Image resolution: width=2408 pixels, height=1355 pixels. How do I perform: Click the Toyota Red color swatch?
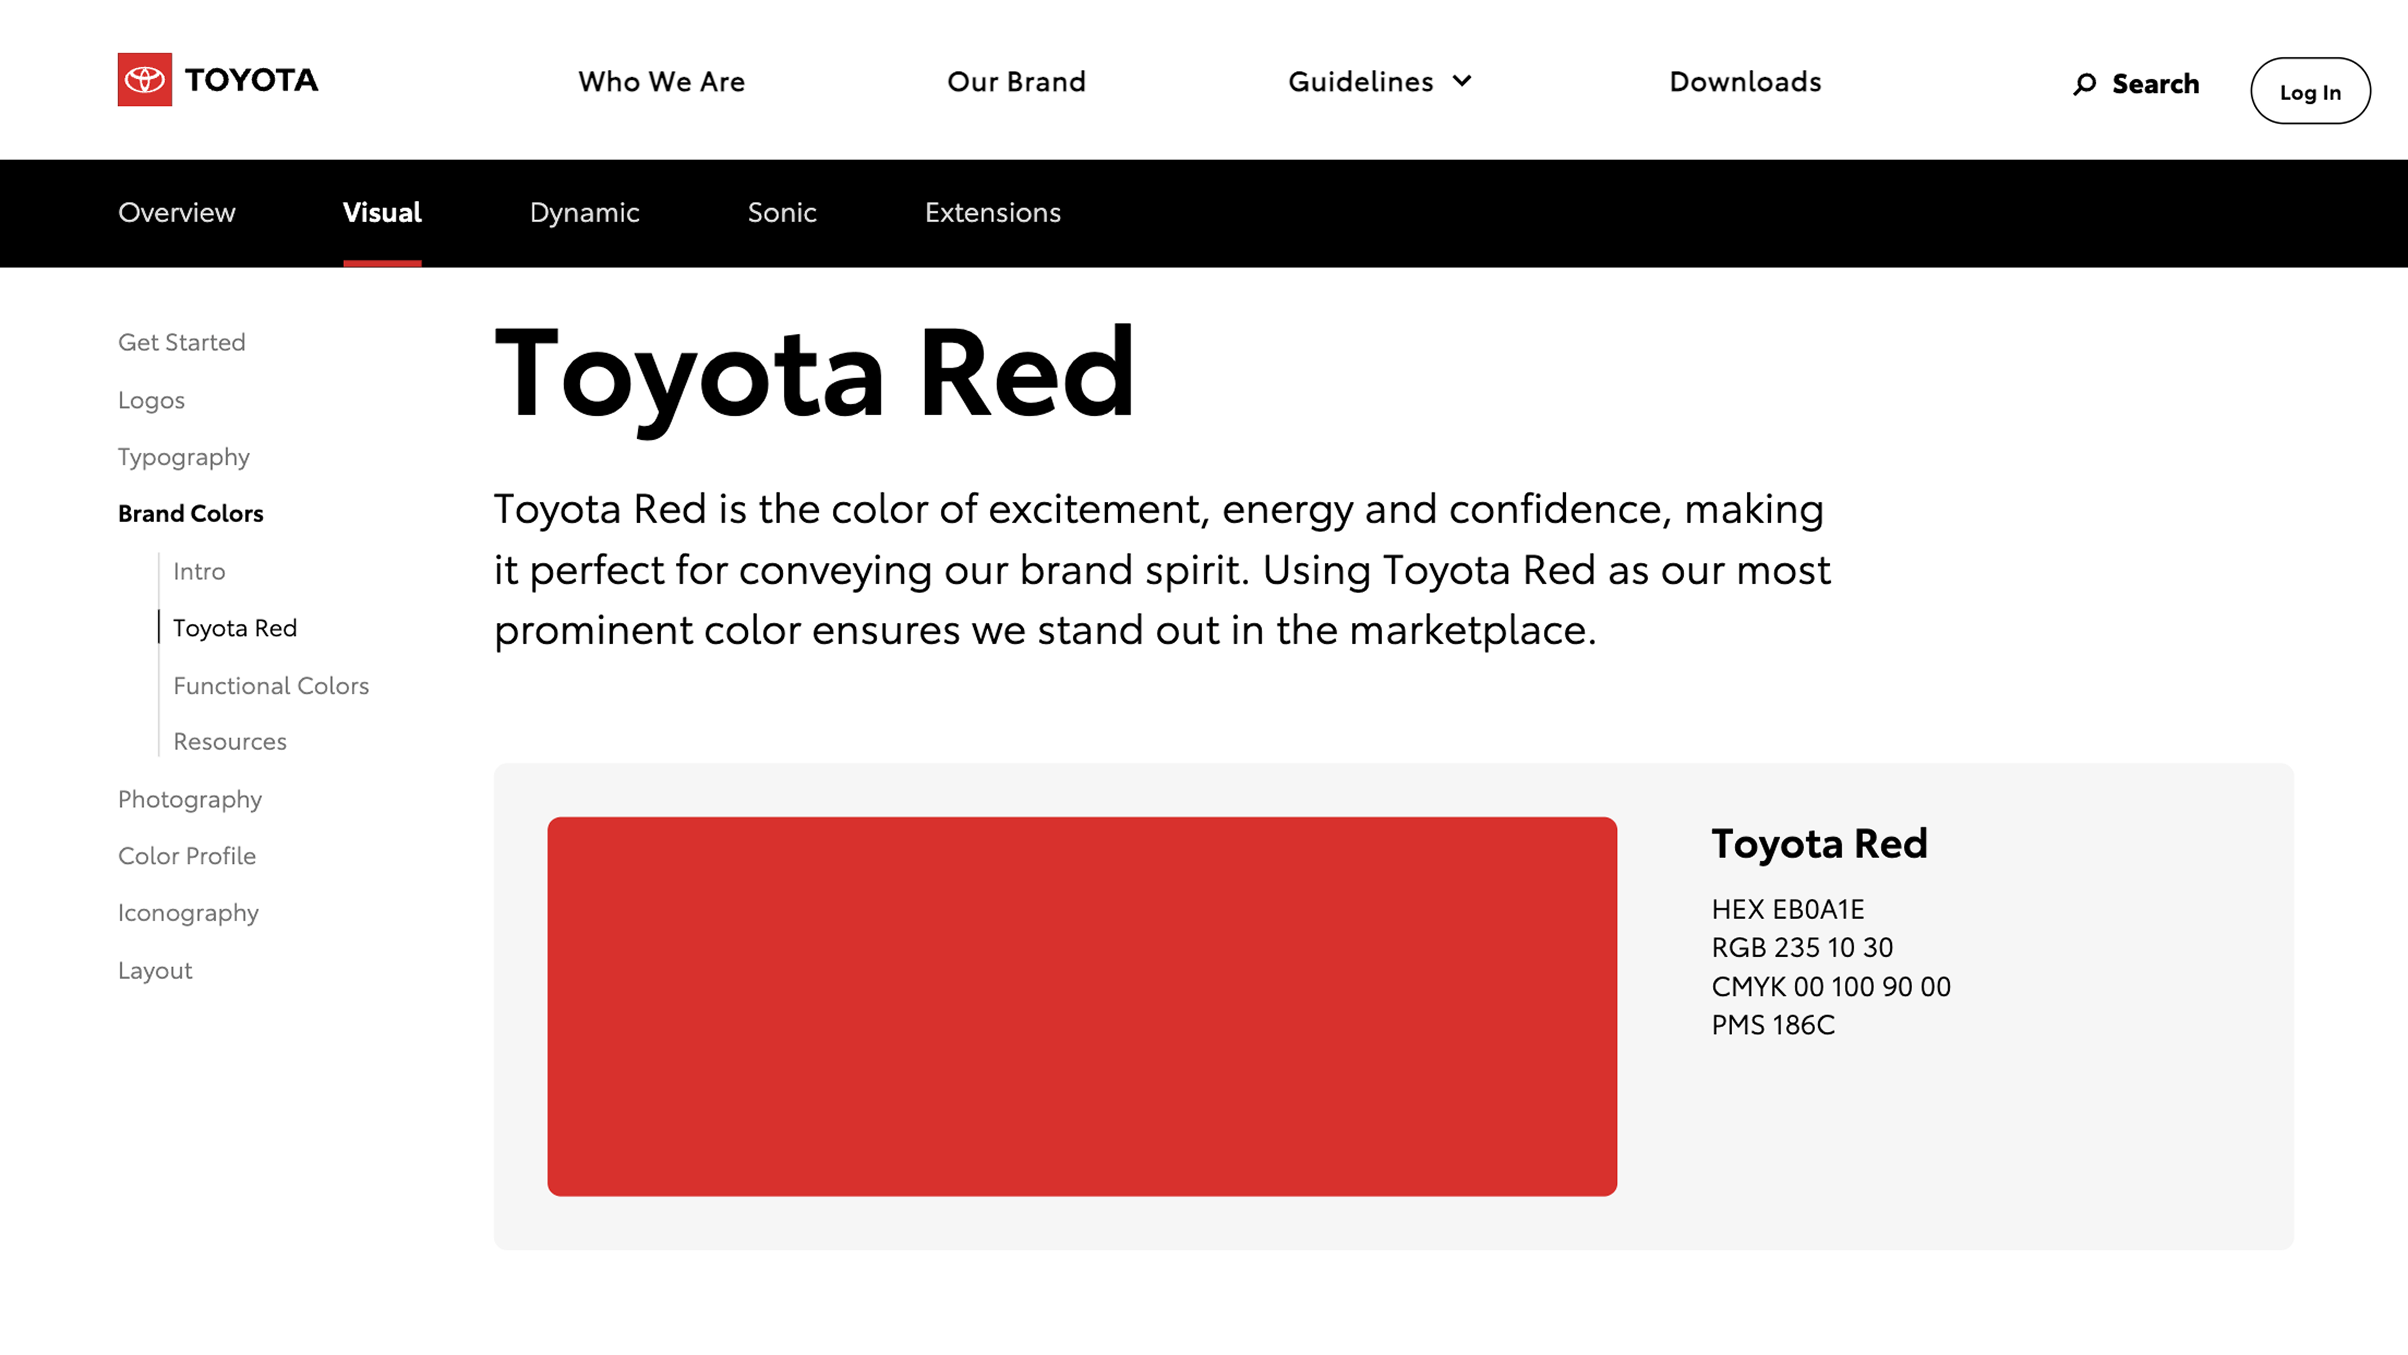(x=1081, y=1006)
